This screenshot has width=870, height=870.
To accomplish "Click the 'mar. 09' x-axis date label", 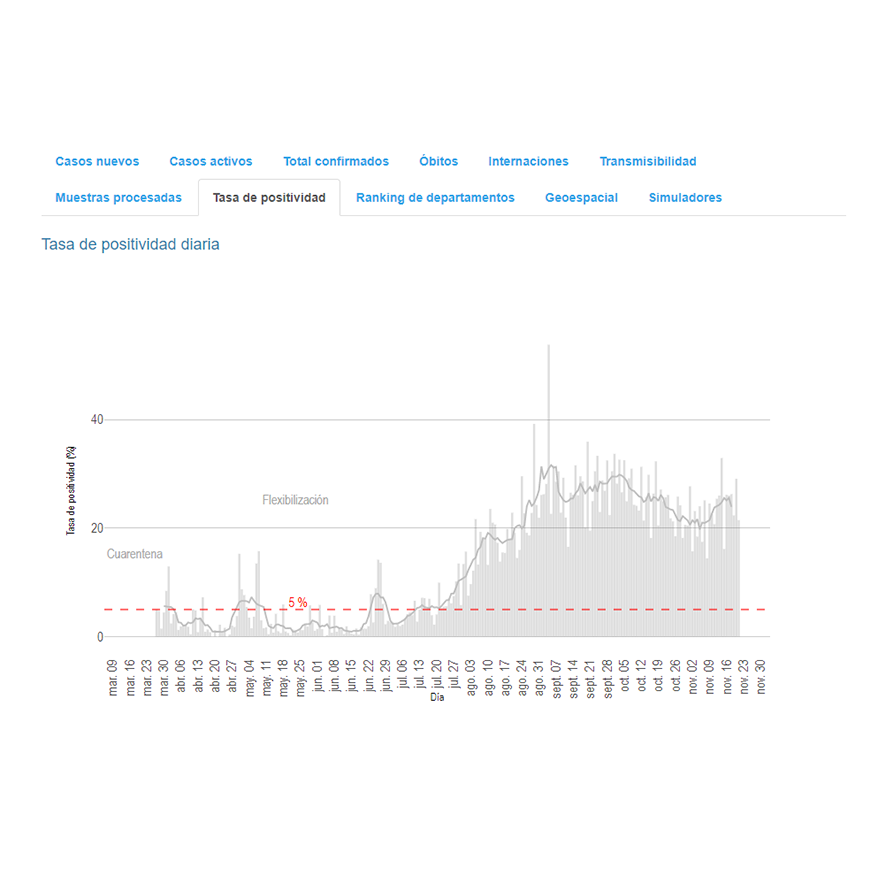I will pyautogui.click(x=113, y=674).
